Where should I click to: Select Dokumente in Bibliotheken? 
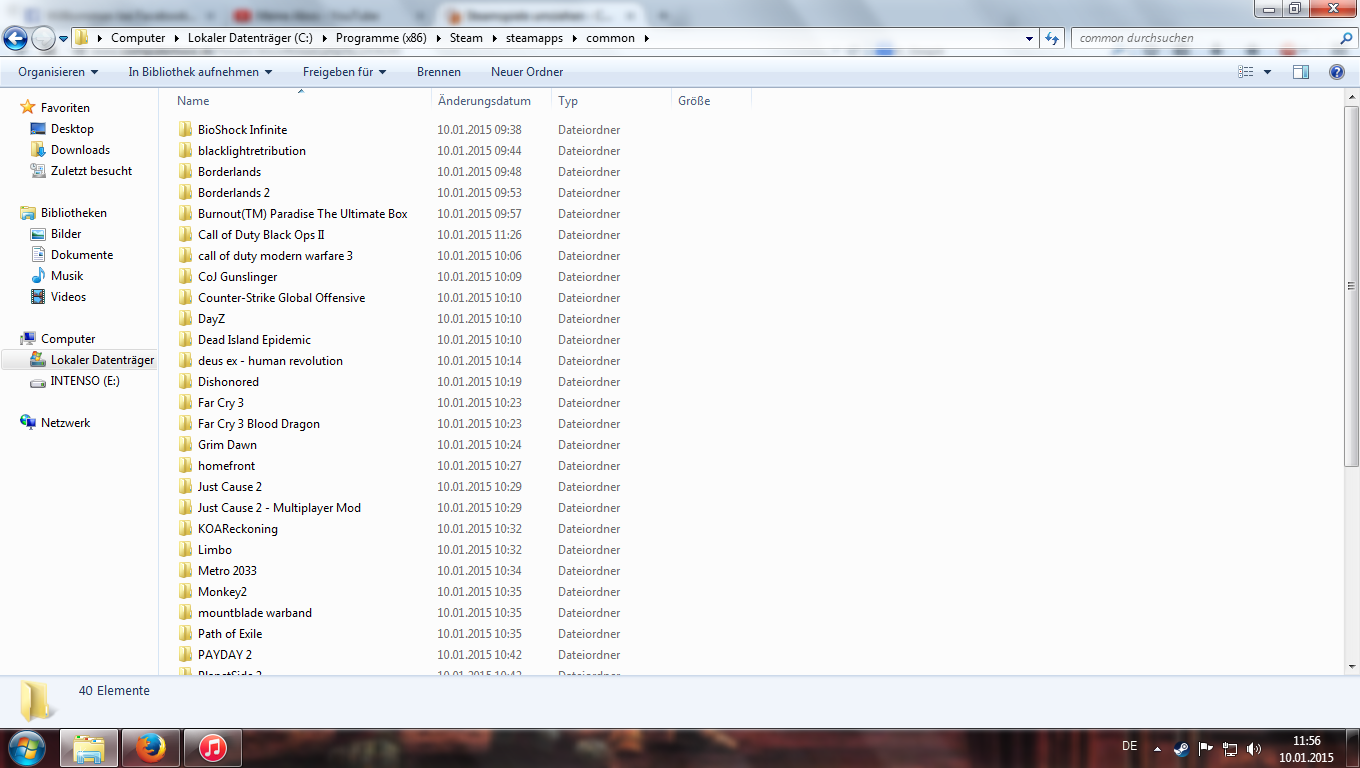(x=82, y=255)
